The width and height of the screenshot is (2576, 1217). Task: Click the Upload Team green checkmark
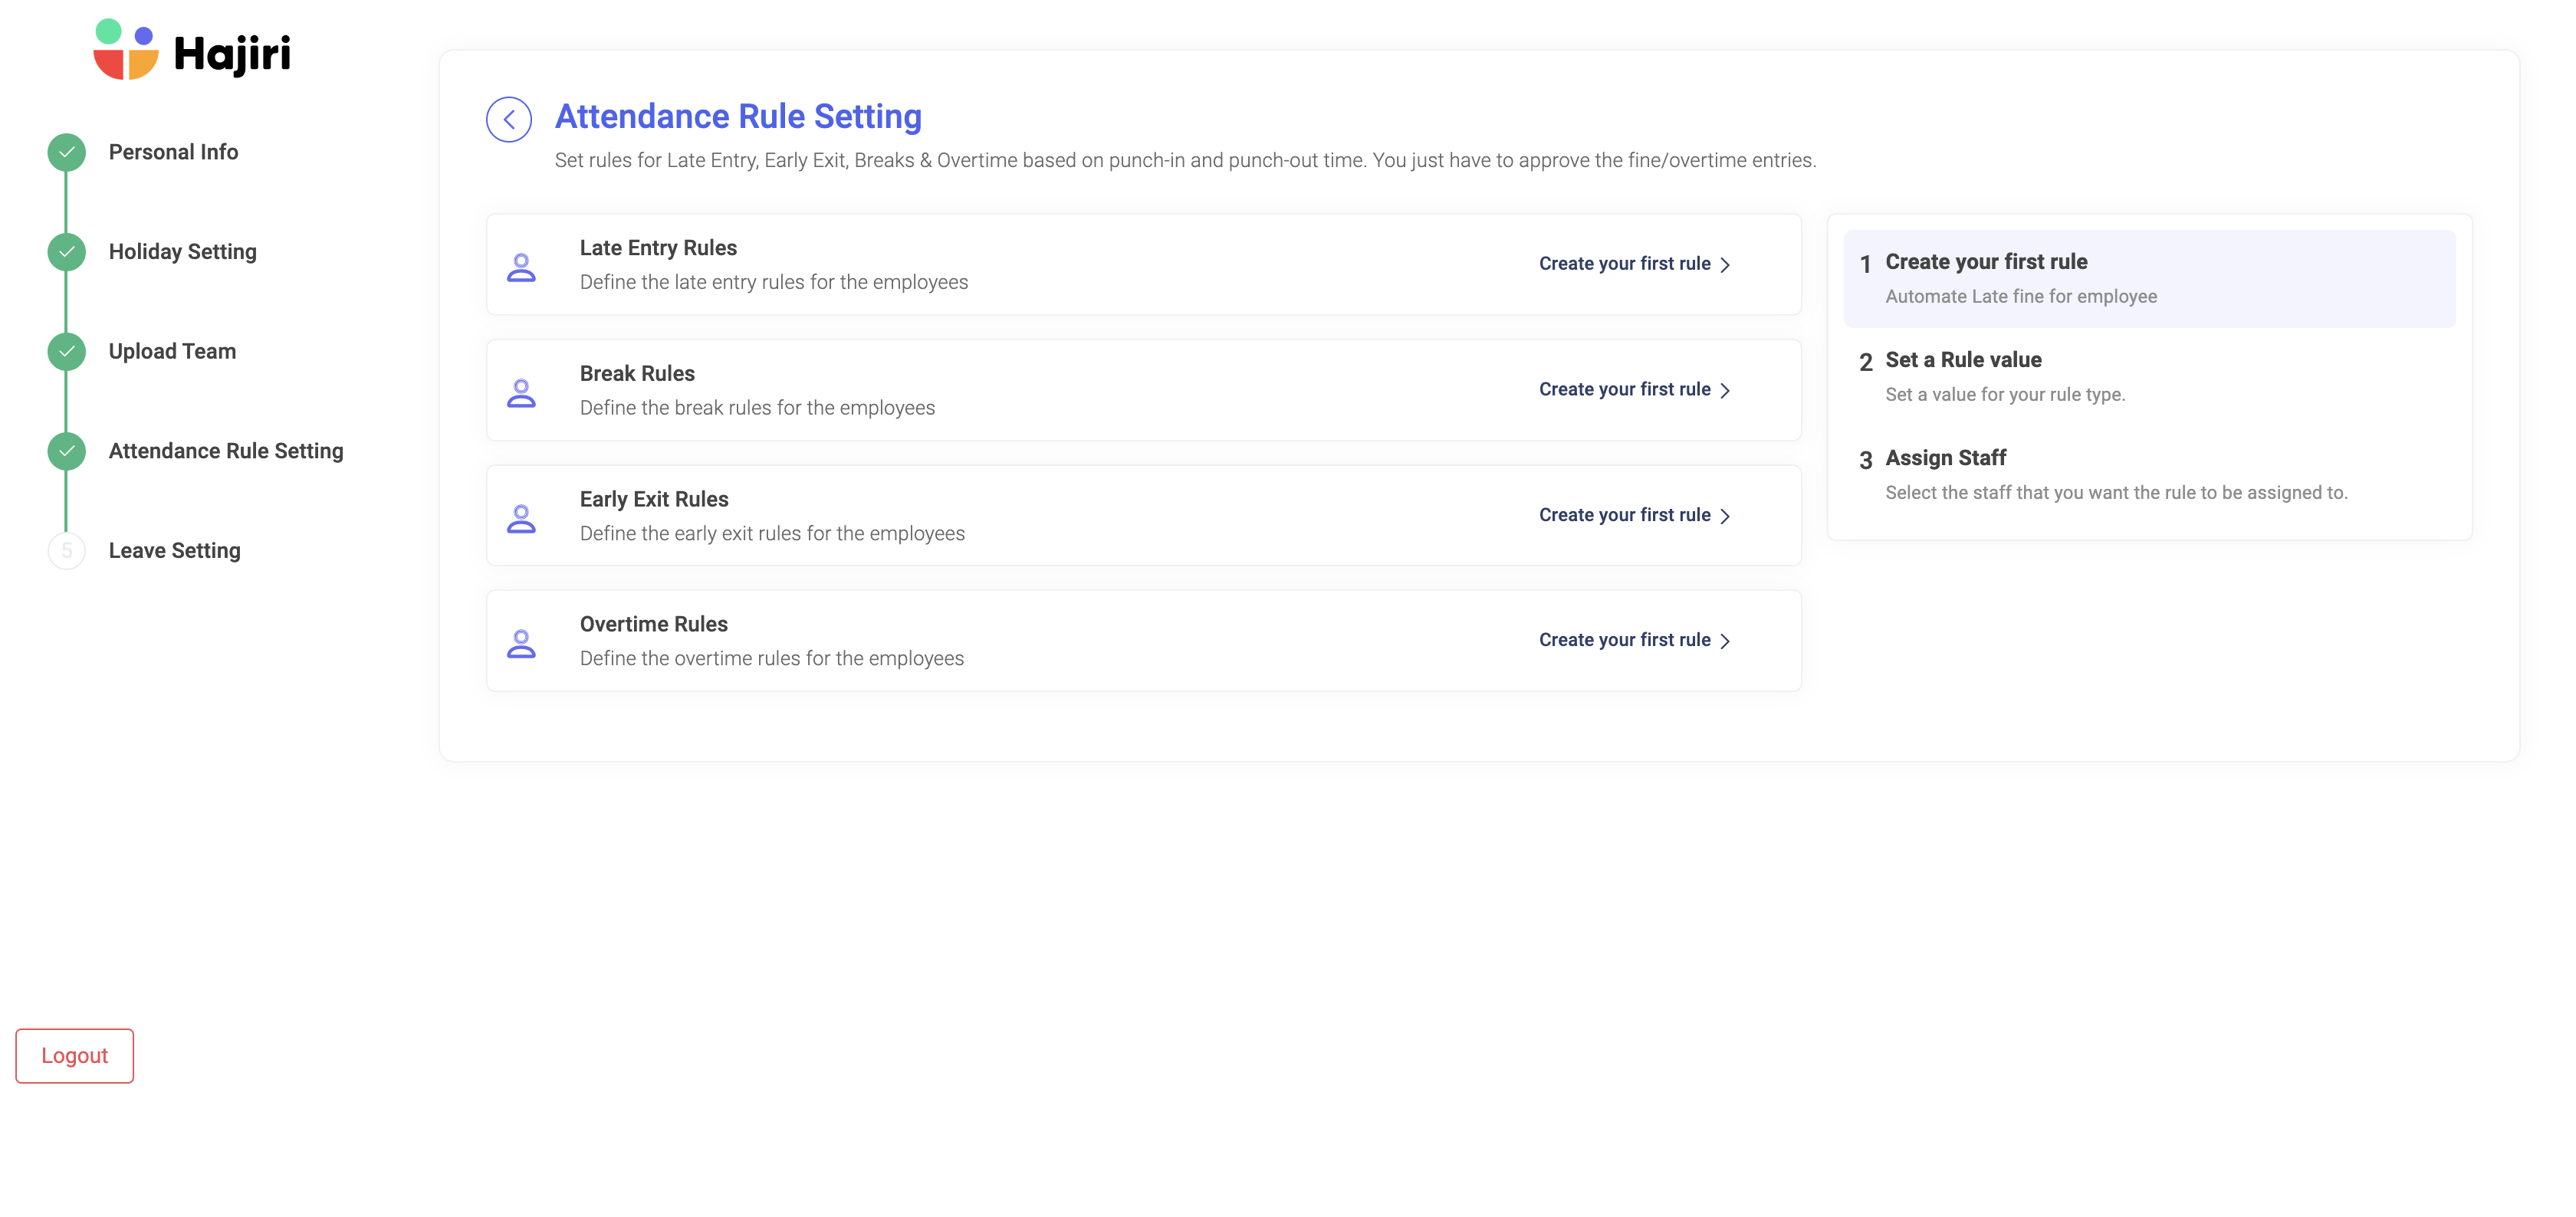click(x=66, y=351)
